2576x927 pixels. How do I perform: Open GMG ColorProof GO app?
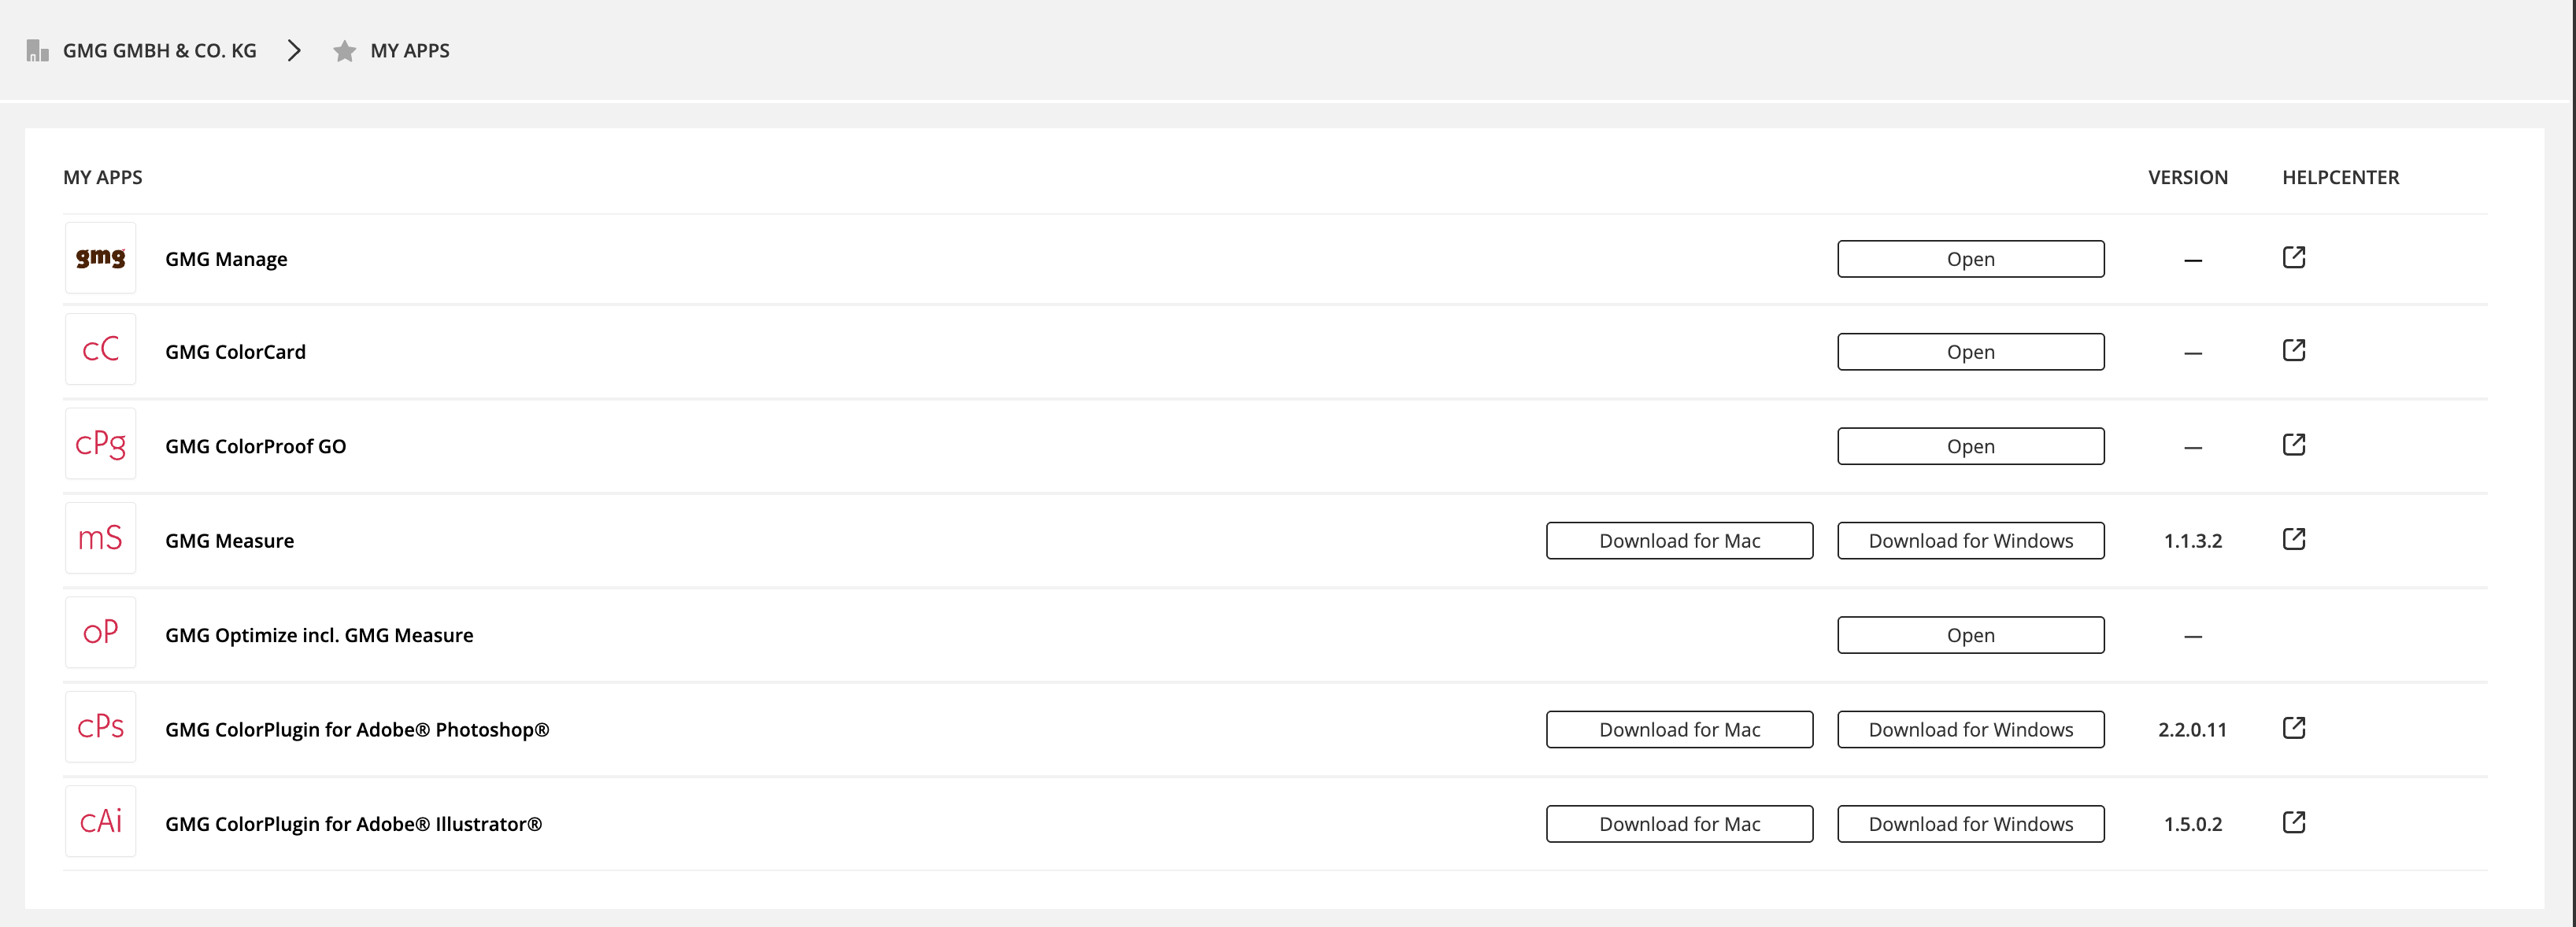point(1970,446)
